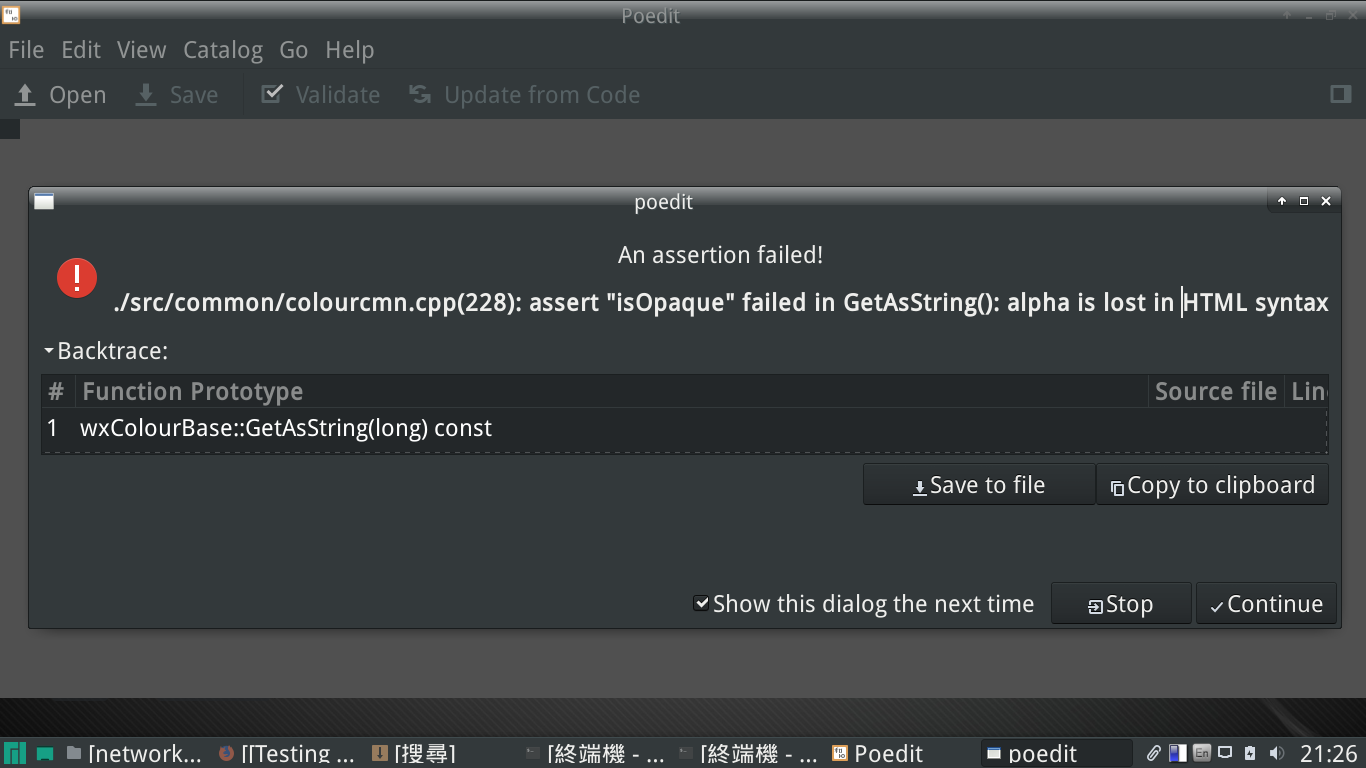This screenshot has width=1366, height=768.
Task: Switch to the Poedit taskbar item
Action: (x=877, y=753)
